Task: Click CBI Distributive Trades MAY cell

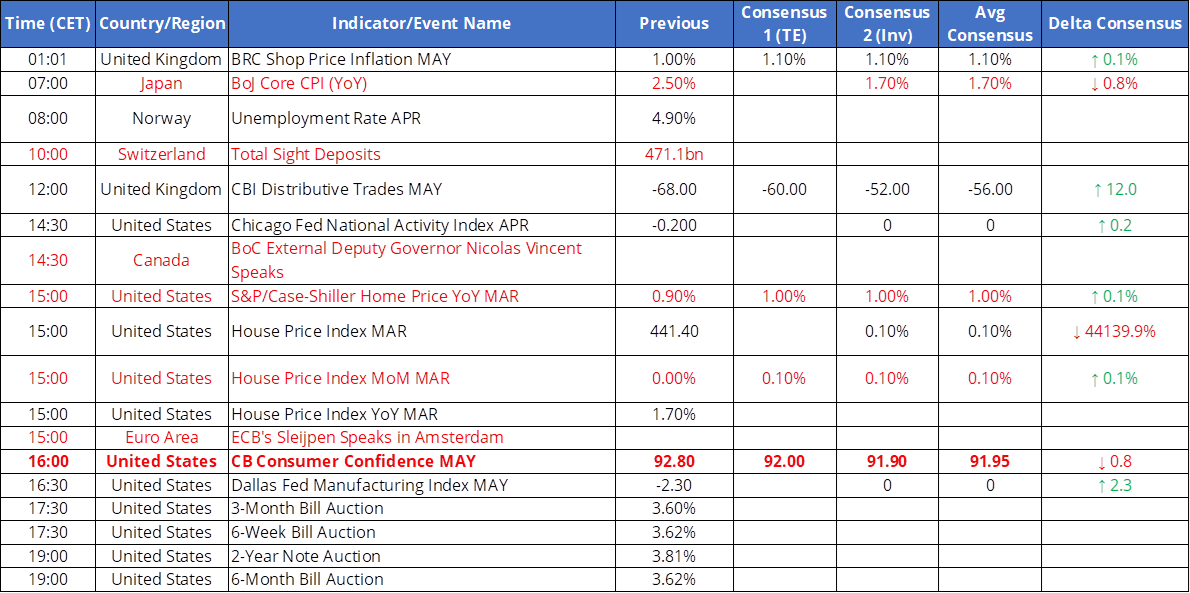Action: pos(422,190)
